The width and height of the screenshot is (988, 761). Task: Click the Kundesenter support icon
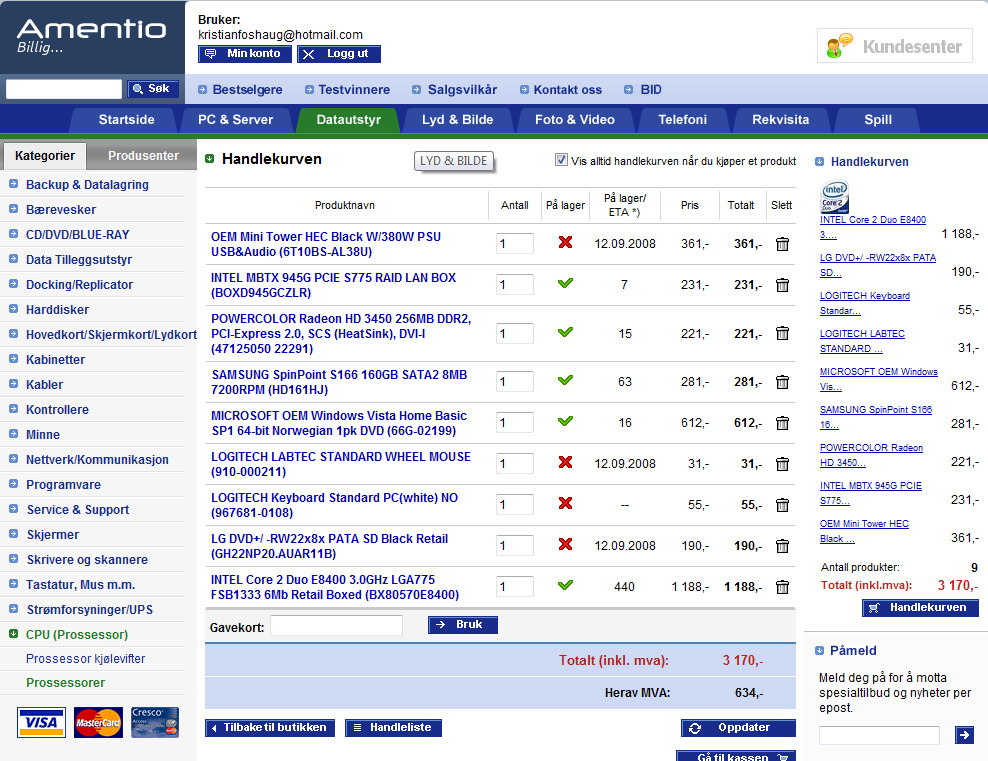coord(839,46)
